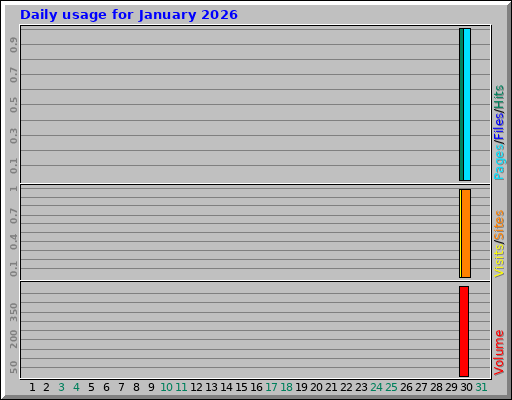Click day 1 on the x-axis
Viewport: 512px width, 400px height.
tap(32, 387)
